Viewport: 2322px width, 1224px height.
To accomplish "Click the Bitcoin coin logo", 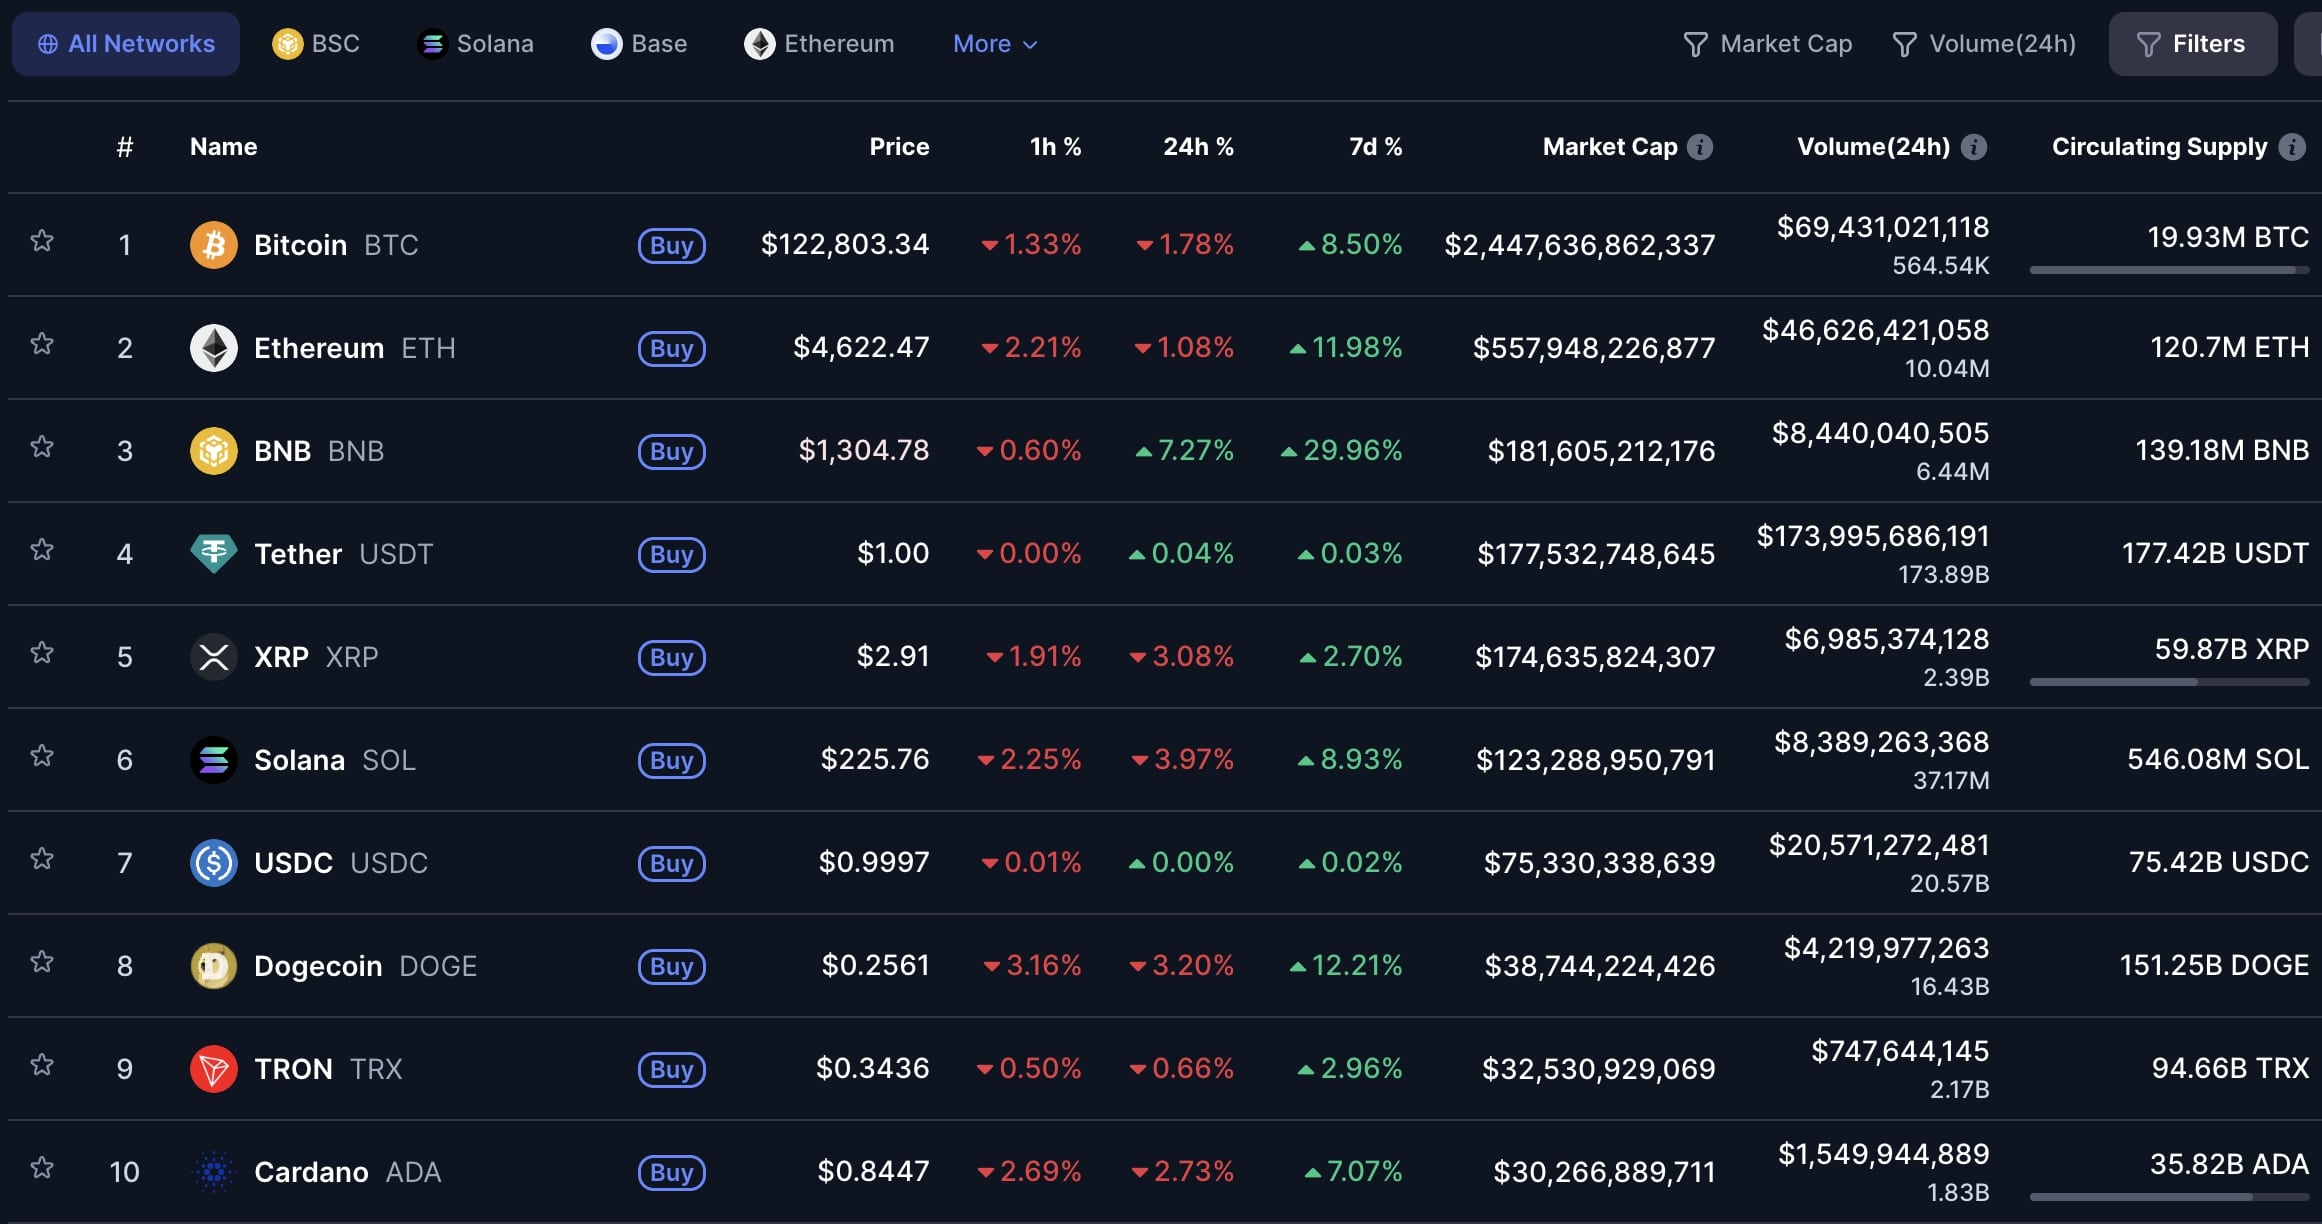I will coord(214,245).
